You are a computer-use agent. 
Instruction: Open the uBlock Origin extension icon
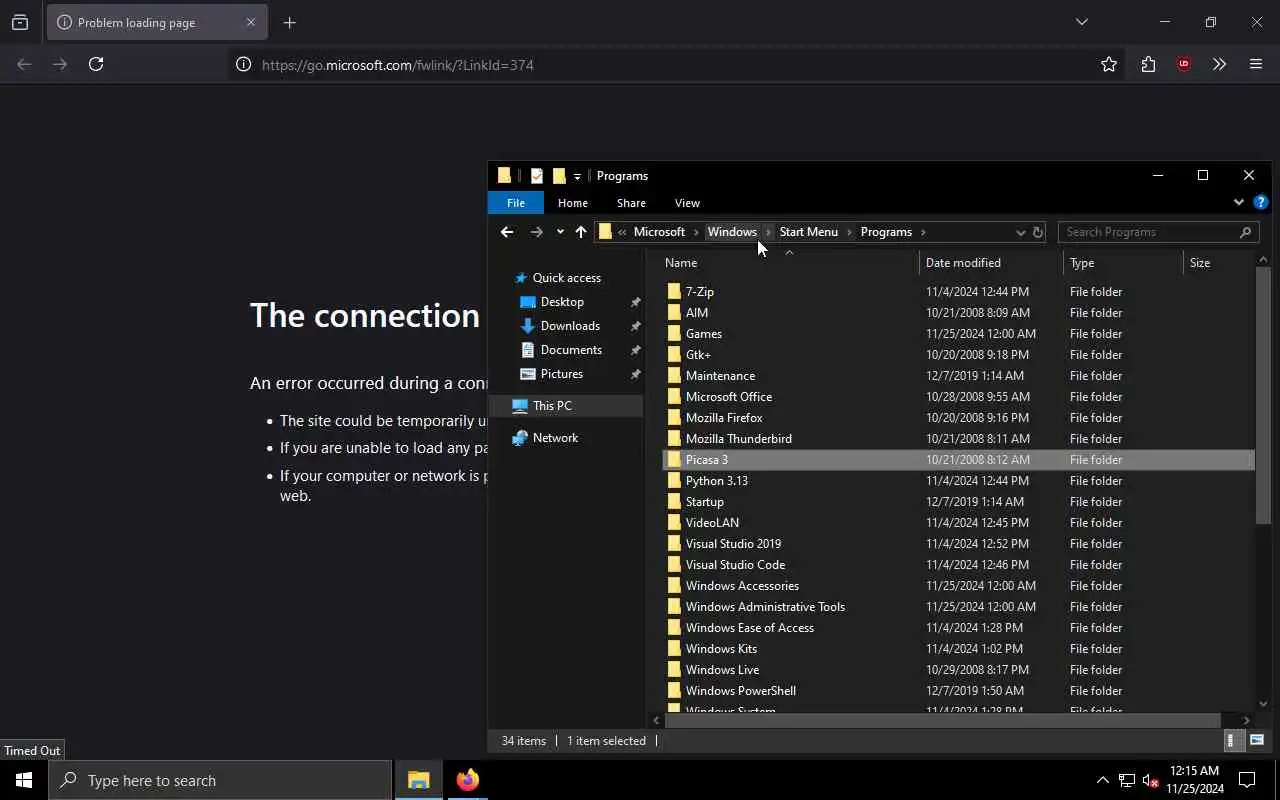point(1184,64)
